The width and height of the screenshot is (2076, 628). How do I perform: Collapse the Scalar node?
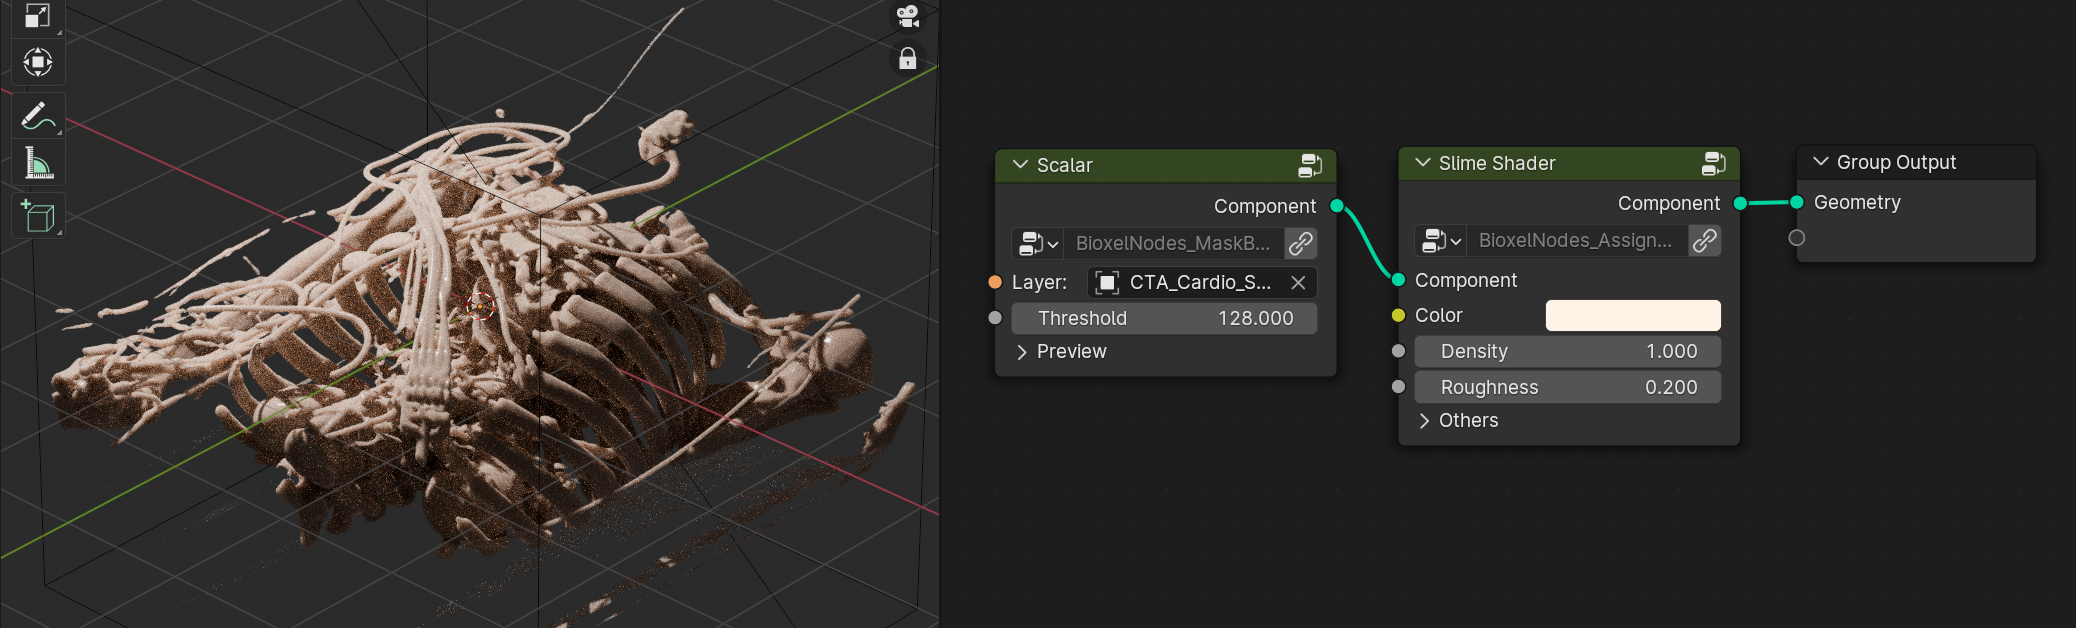(1020, 165)
